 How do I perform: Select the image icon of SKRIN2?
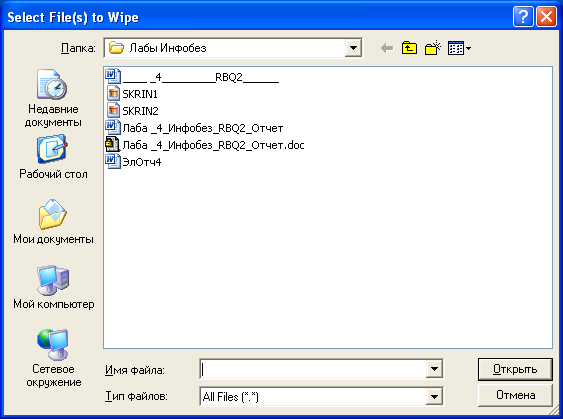[113, 110]
